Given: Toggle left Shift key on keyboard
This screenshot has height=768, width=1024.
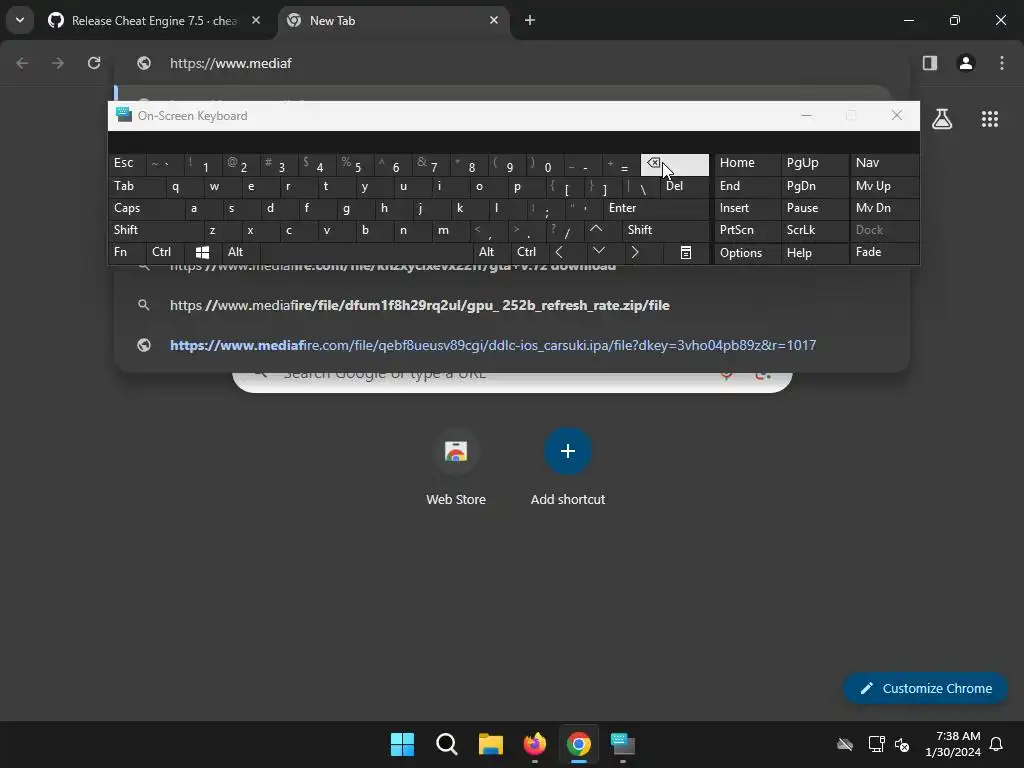Looking at the screenshot, I should click(155, 230).
